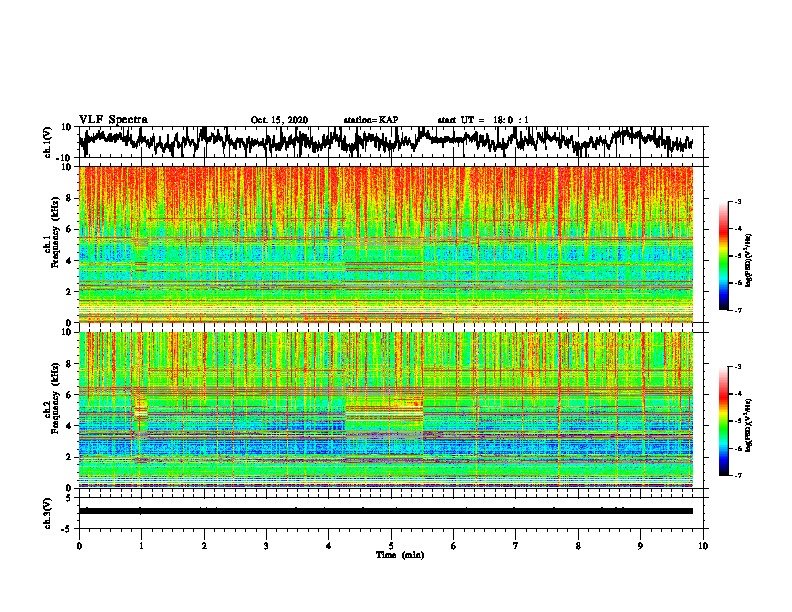
Task: Click the ch.1 voltage waveform trace
Action: [x=386, y=141]
